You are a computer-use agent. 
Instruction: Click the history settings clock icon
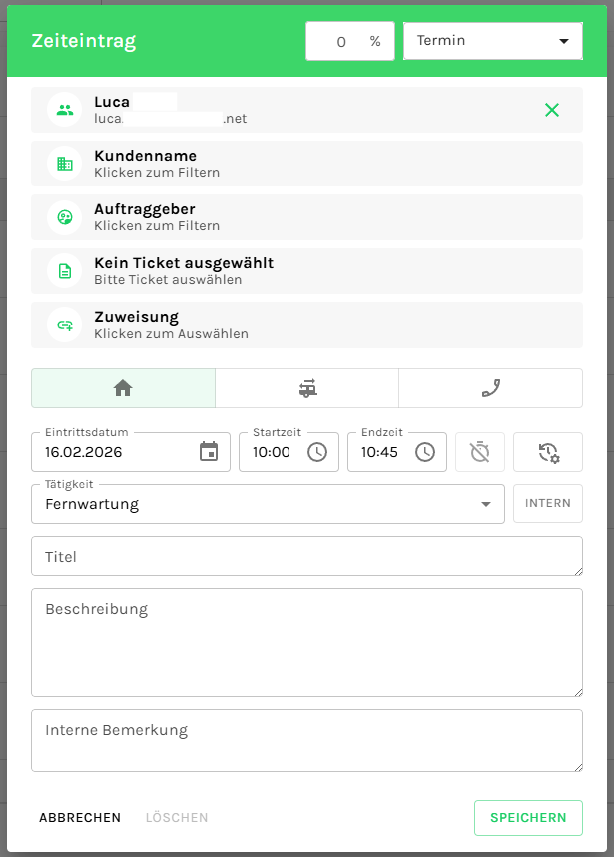tap(548, 452)
